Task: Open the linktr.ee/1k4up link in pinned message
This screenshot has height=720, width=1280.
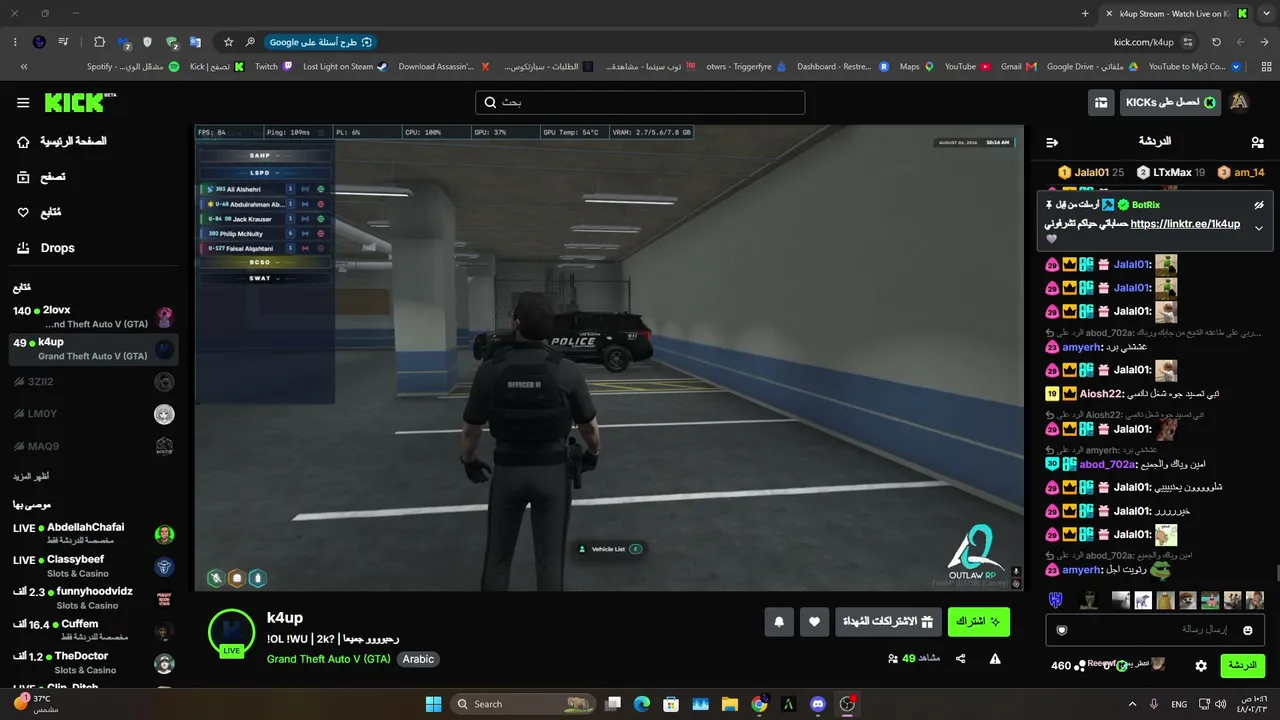Action: tap(1185, 224)
